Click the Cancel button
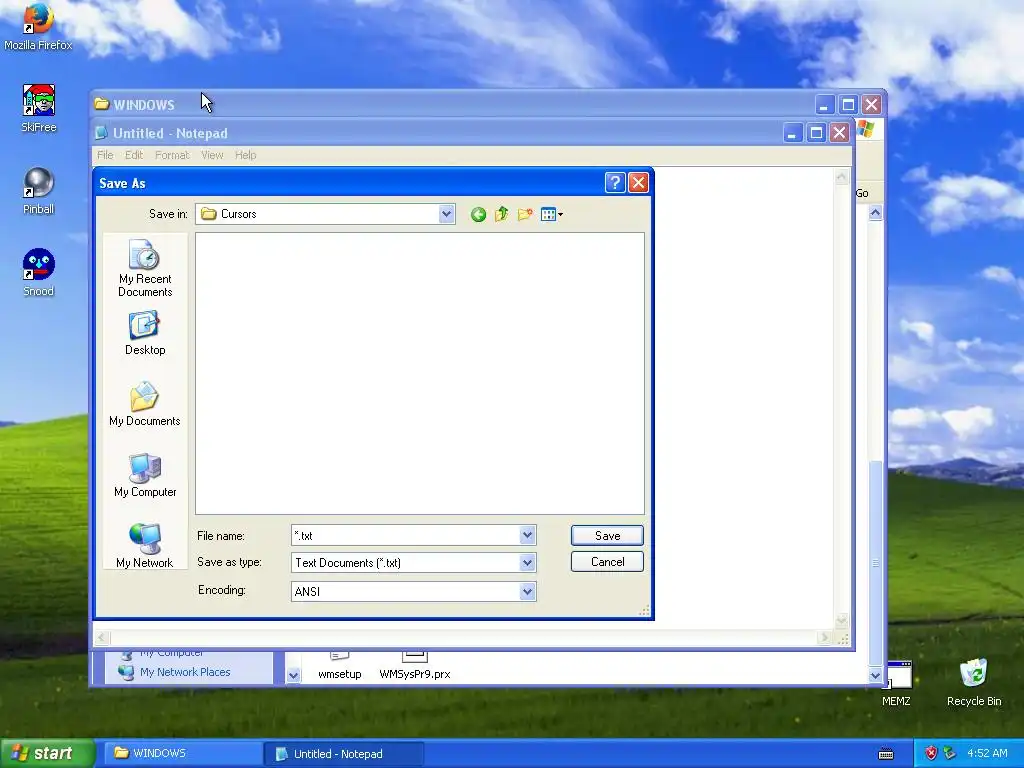 [x=607, y=562]
